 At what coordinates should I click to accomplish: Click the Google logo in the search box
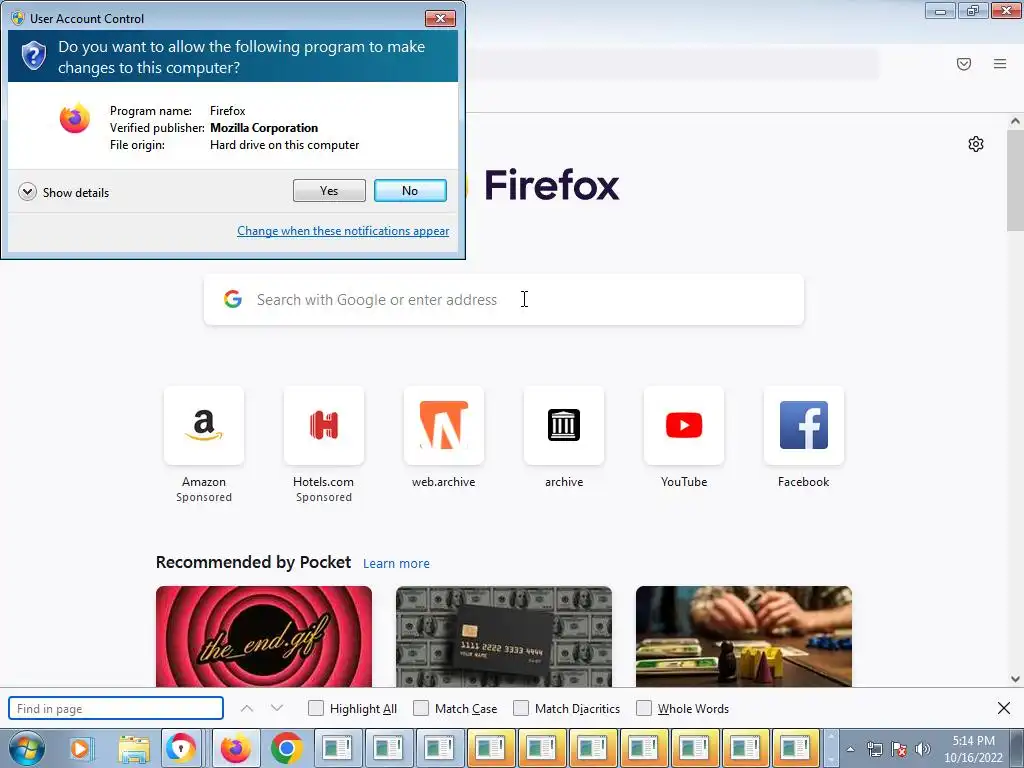click(x=233, y=299)
